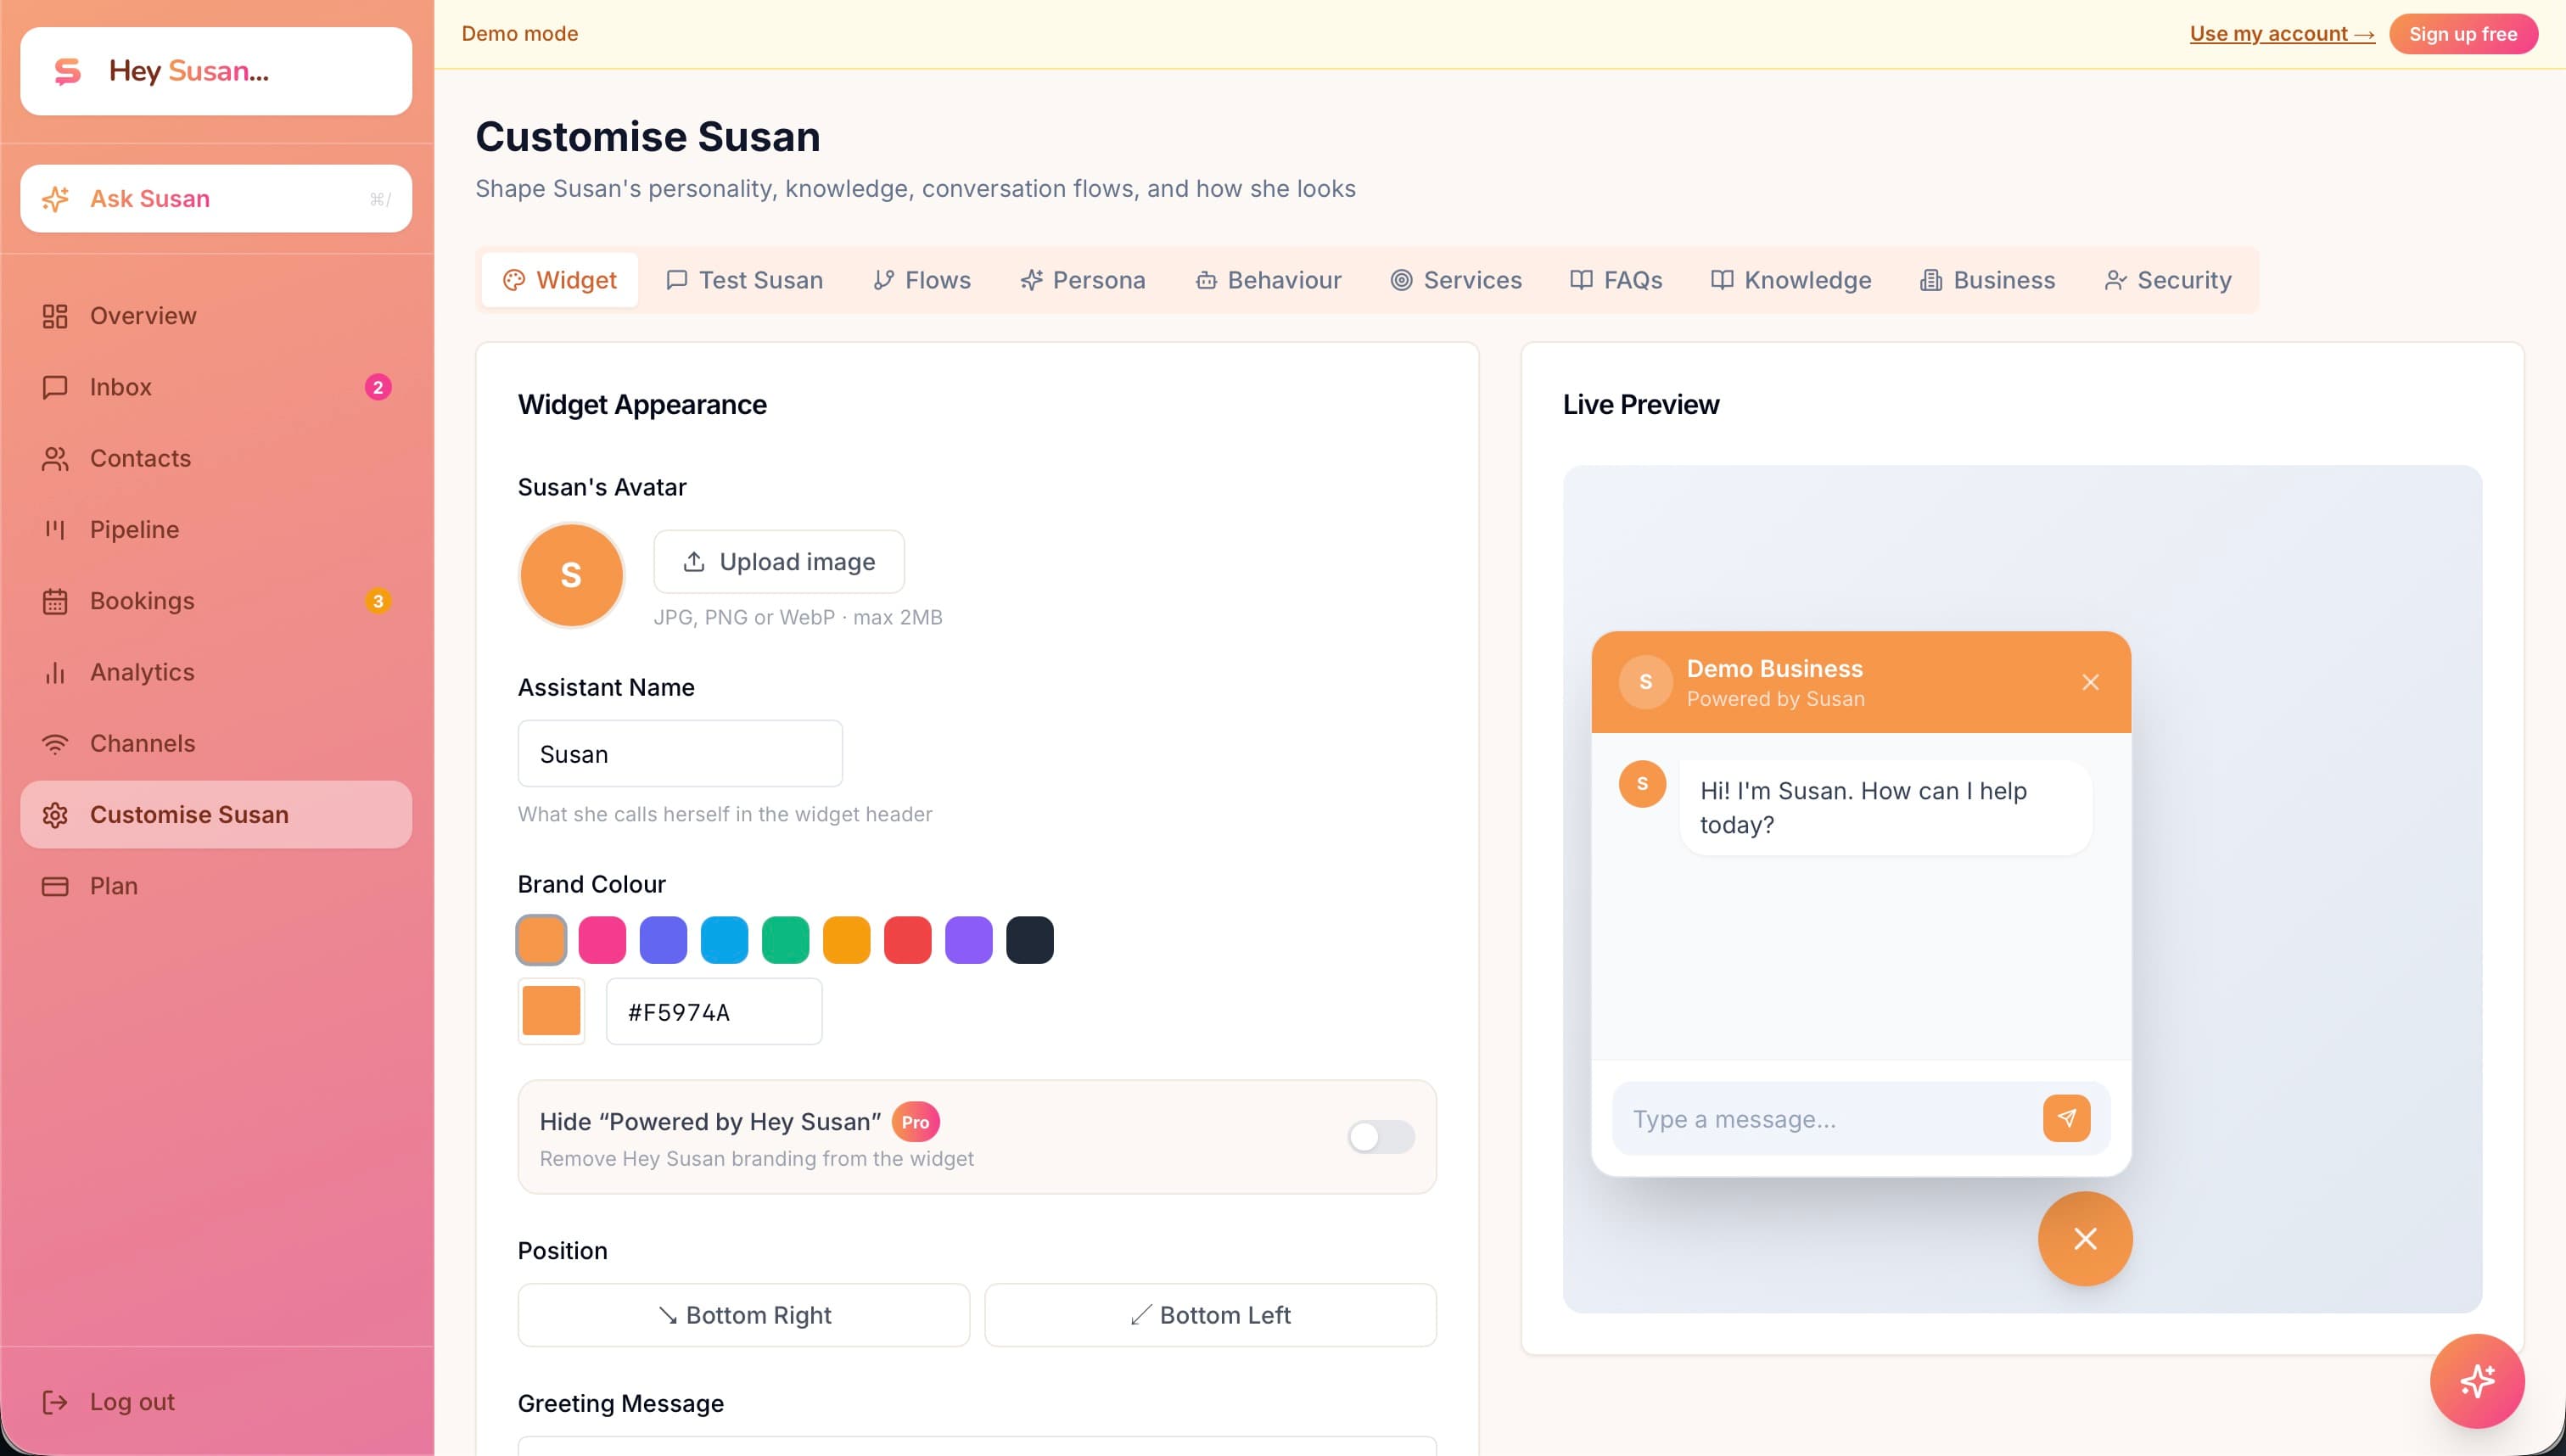This screenshot has width=2566, height=1456.
Task: Click the upload arrow icon in Upload image
Action: tap(694, 562)
